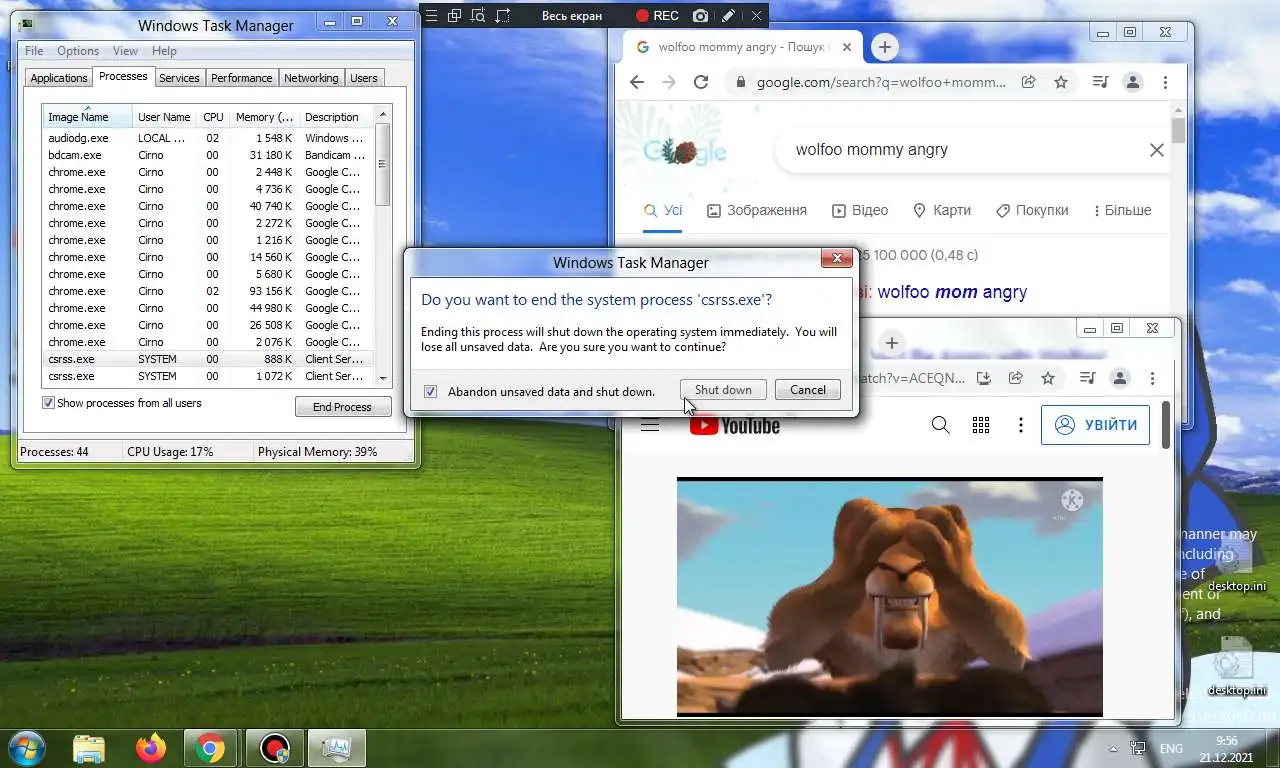Select the Maps (Карти) search tab
The height and width of the screenshot is (768, 1280).
tap(941, 210)
